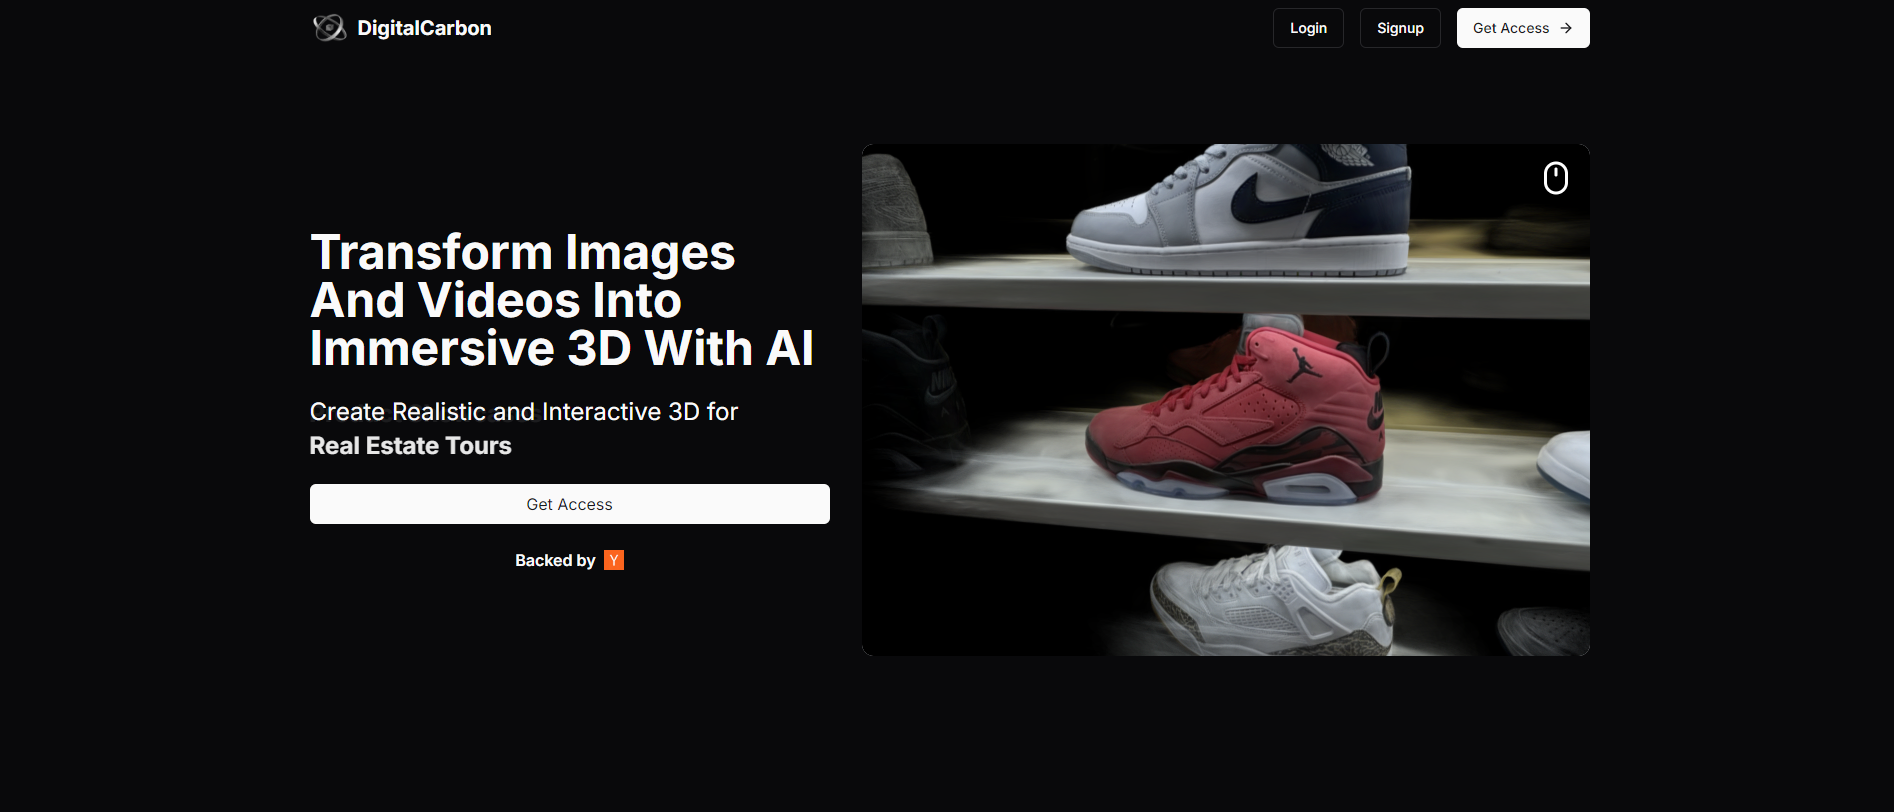Click the 'Backed by' text
1894x812 pixels.
pyautogui.click(x=555, y=560)
